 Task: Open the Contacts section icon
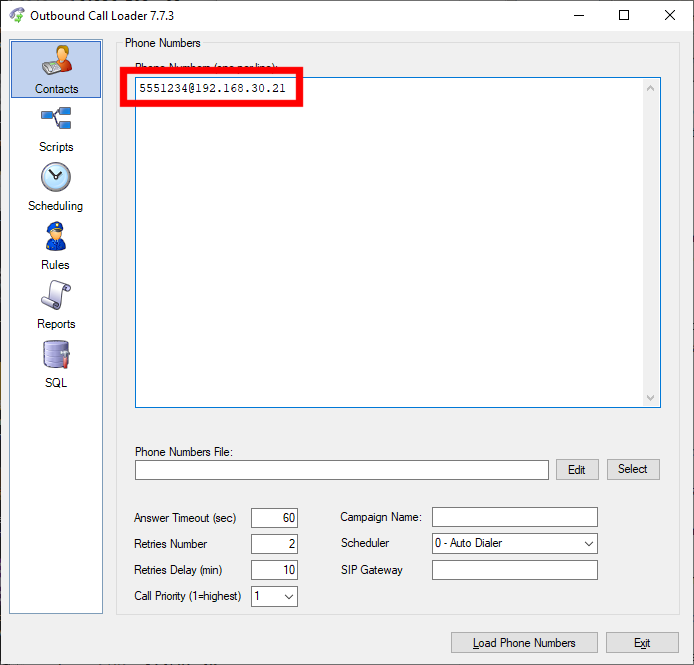[x=56, y=64]
